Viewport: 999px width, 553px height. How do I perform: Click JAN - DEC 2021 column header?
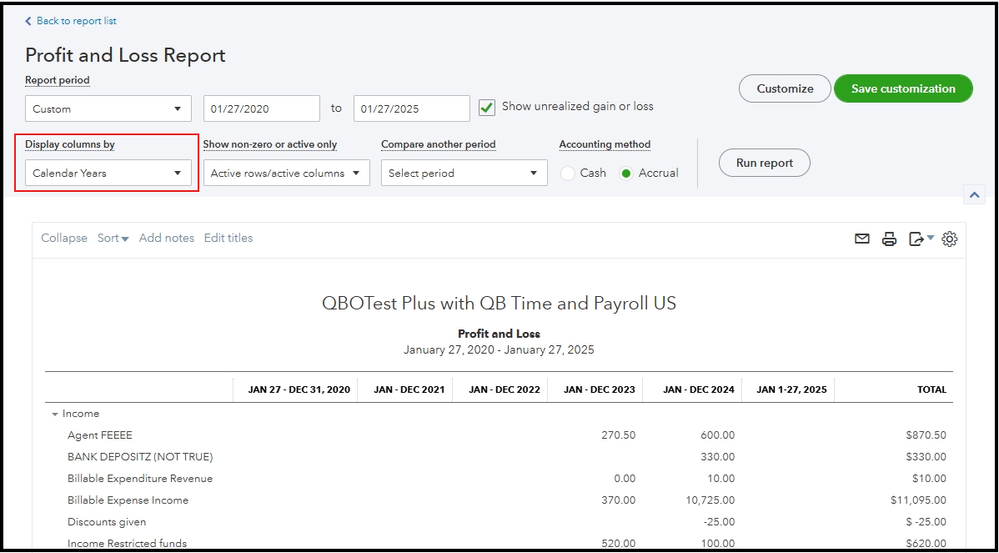click(x=409, y=390)
